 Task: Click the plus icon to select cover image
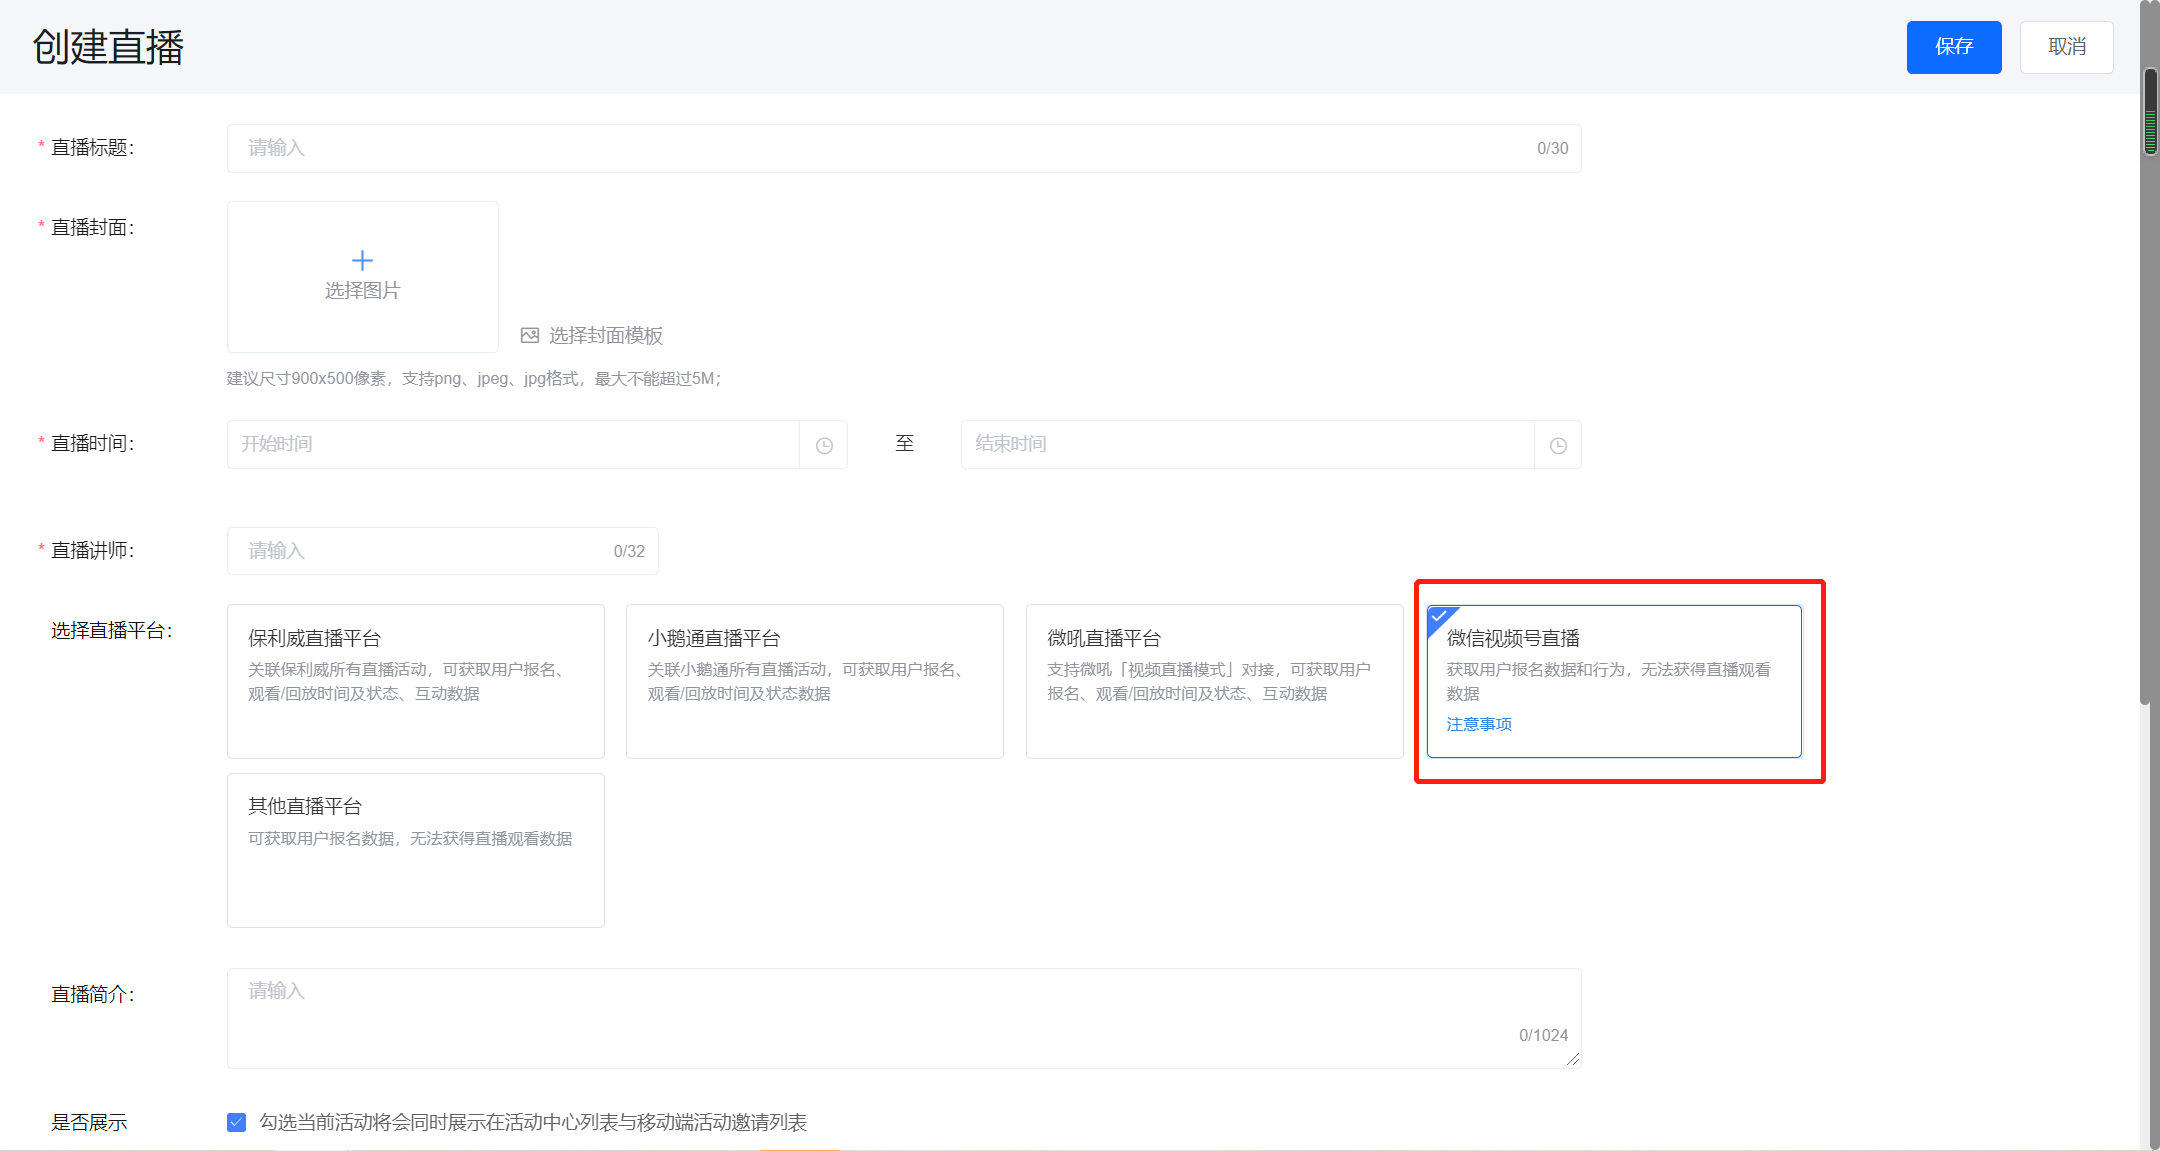[362, 261]
